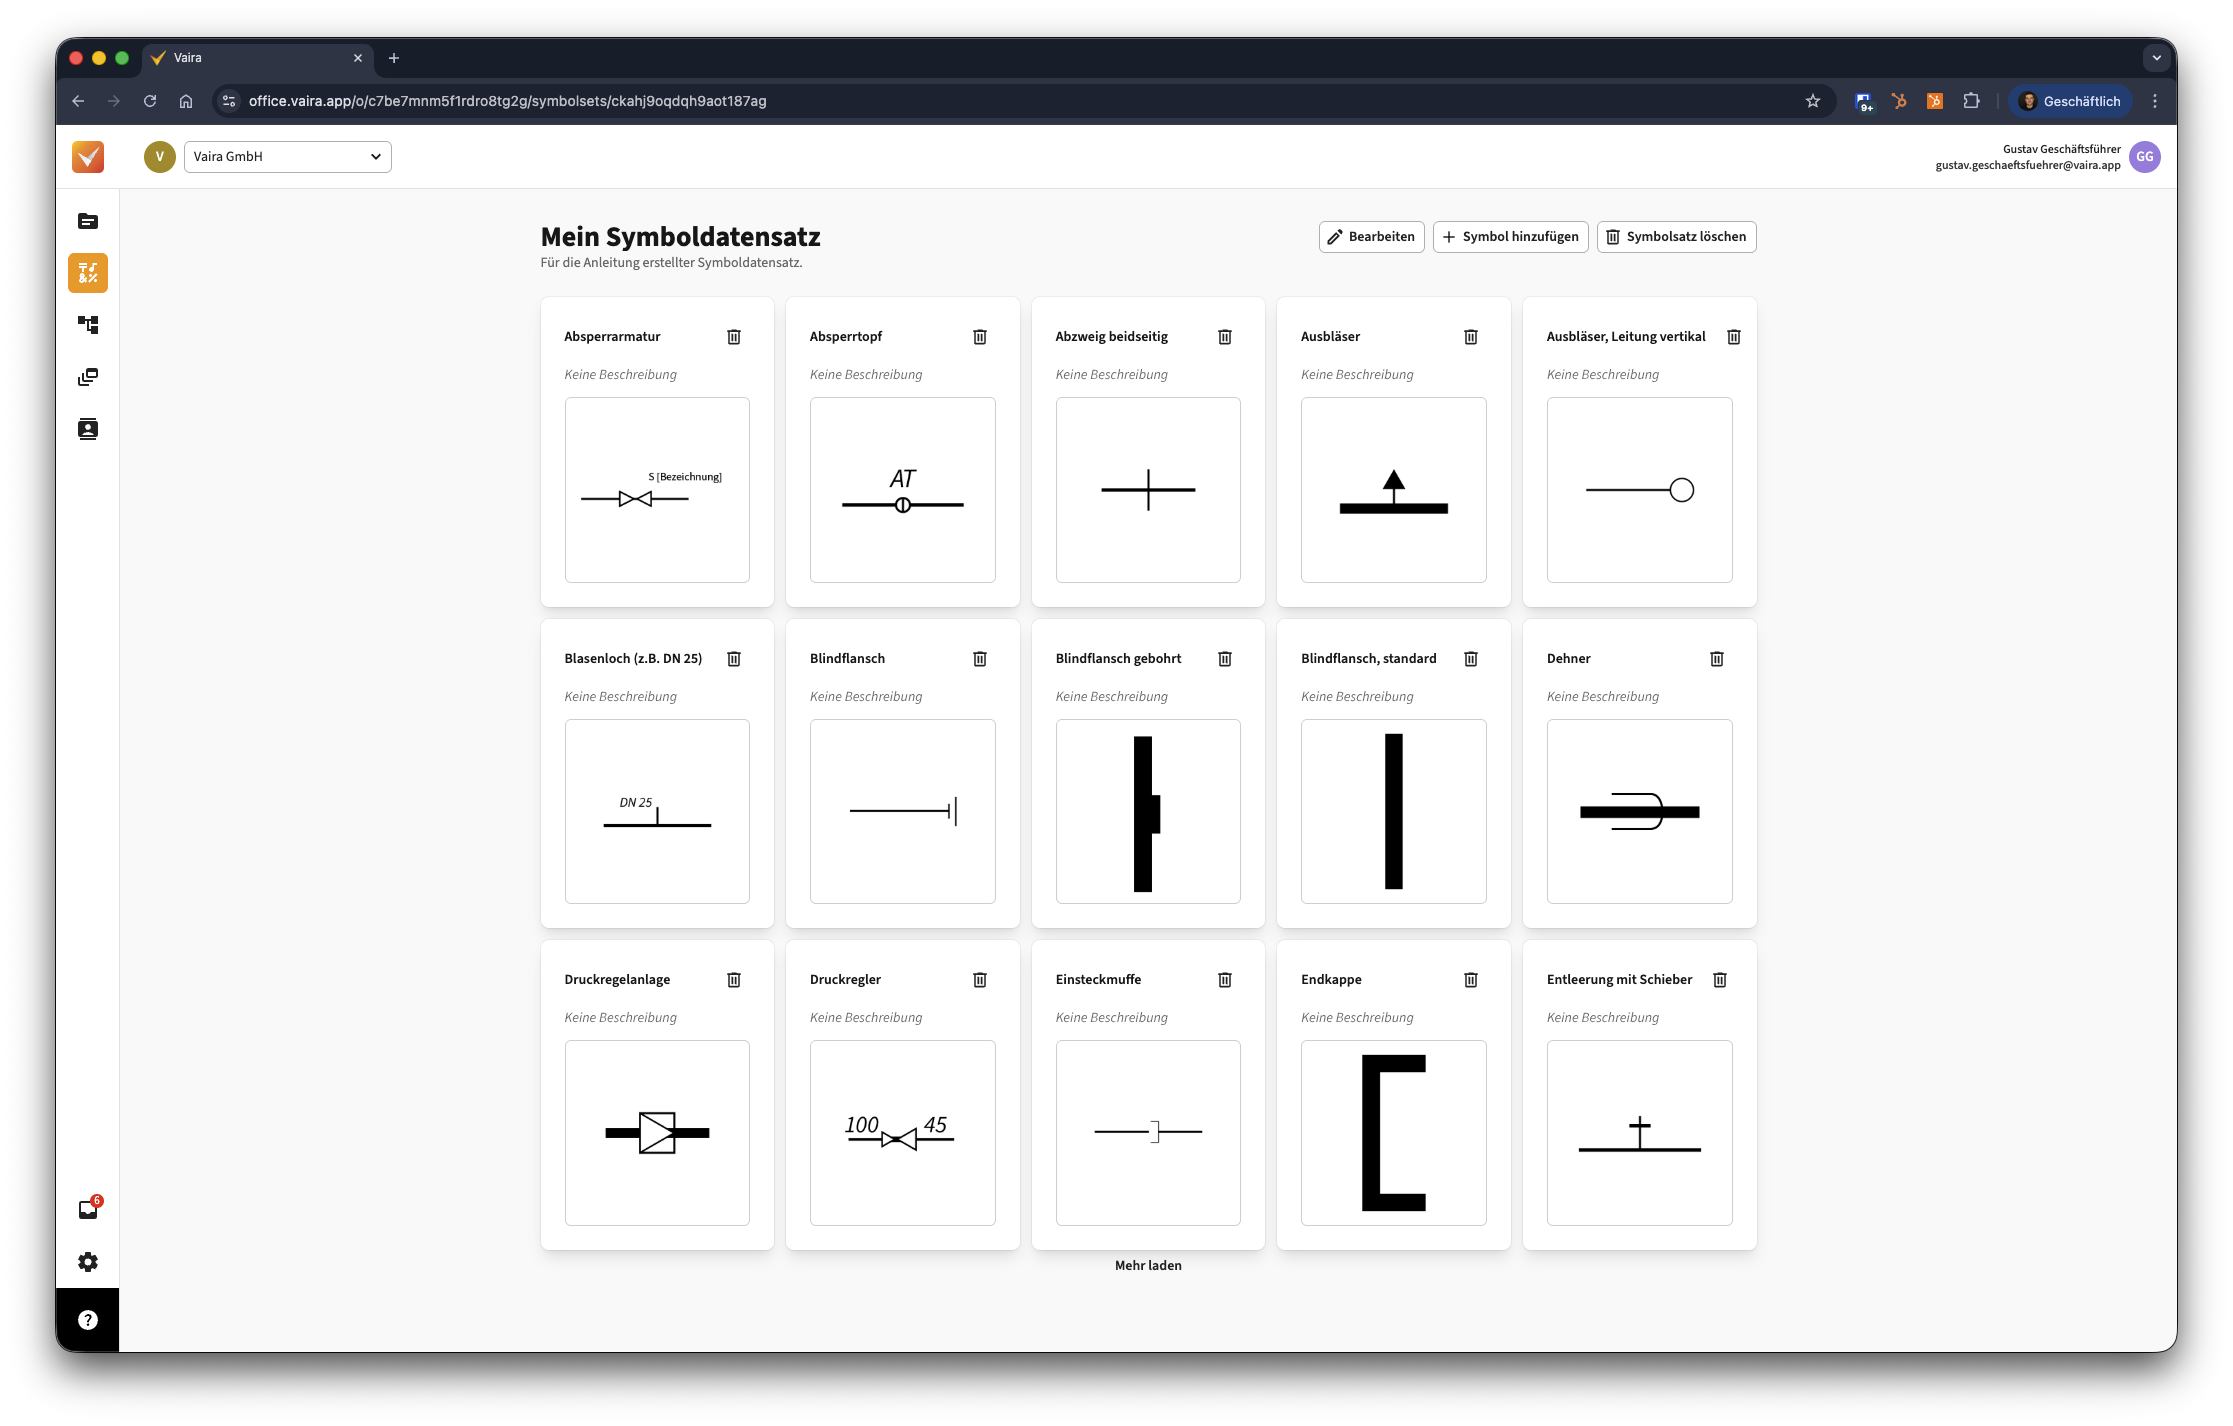Click the projects folder sidebar icon
The height and width of the screenshot is (1426, 2233).
coord(88,221)
